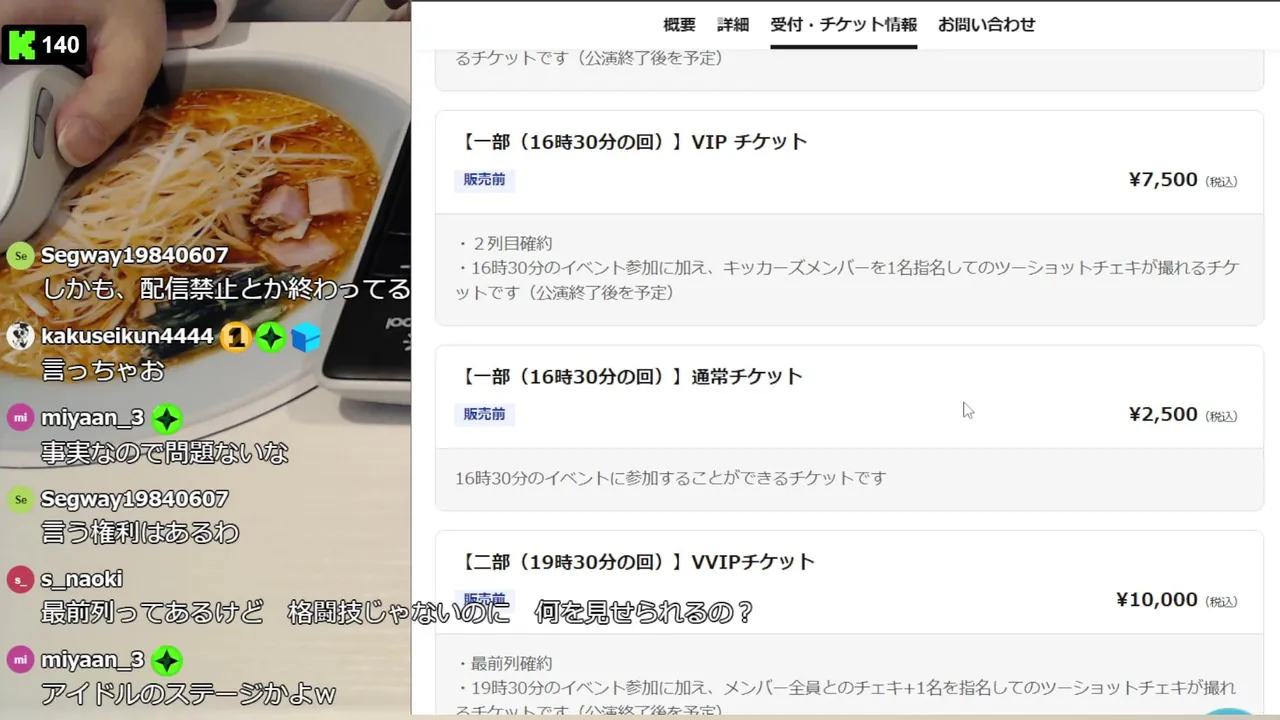Image resolution: width=1280 pixels, height=720 pixels.
Task: Select the 【一部】VIP チケット title
Action: [x=631, y=142]
